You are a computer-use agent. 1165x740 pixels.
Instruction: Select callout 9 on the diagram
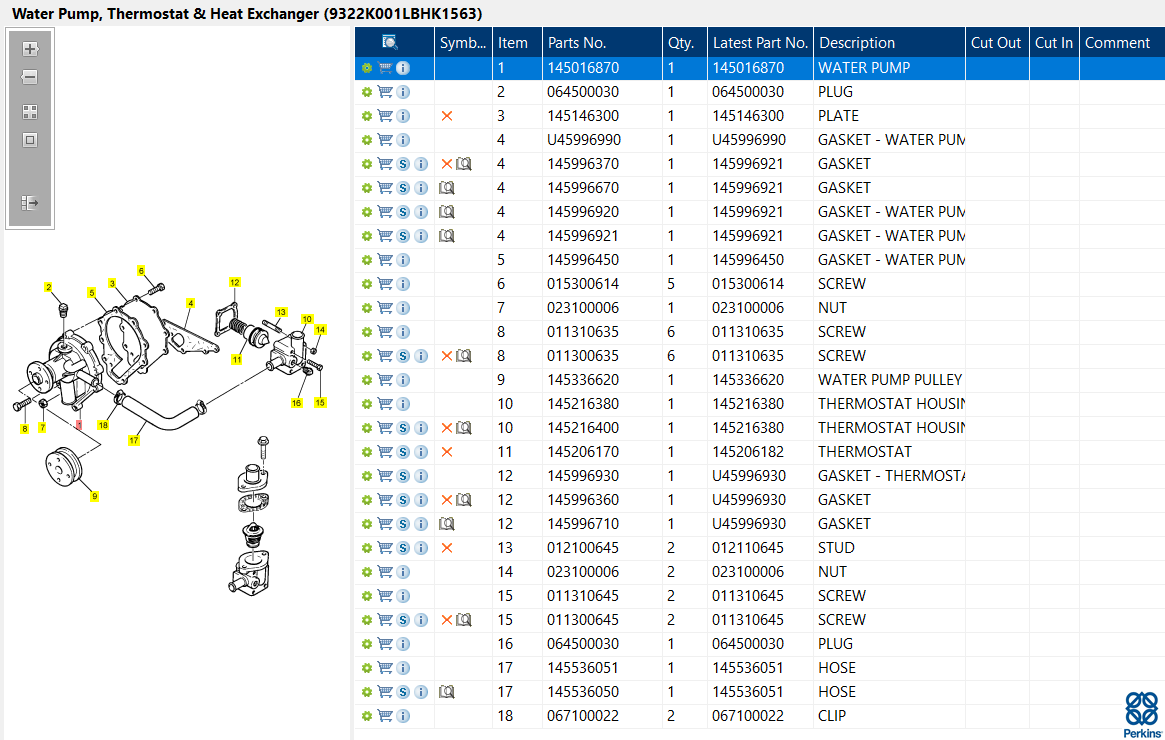coord(94,496)
